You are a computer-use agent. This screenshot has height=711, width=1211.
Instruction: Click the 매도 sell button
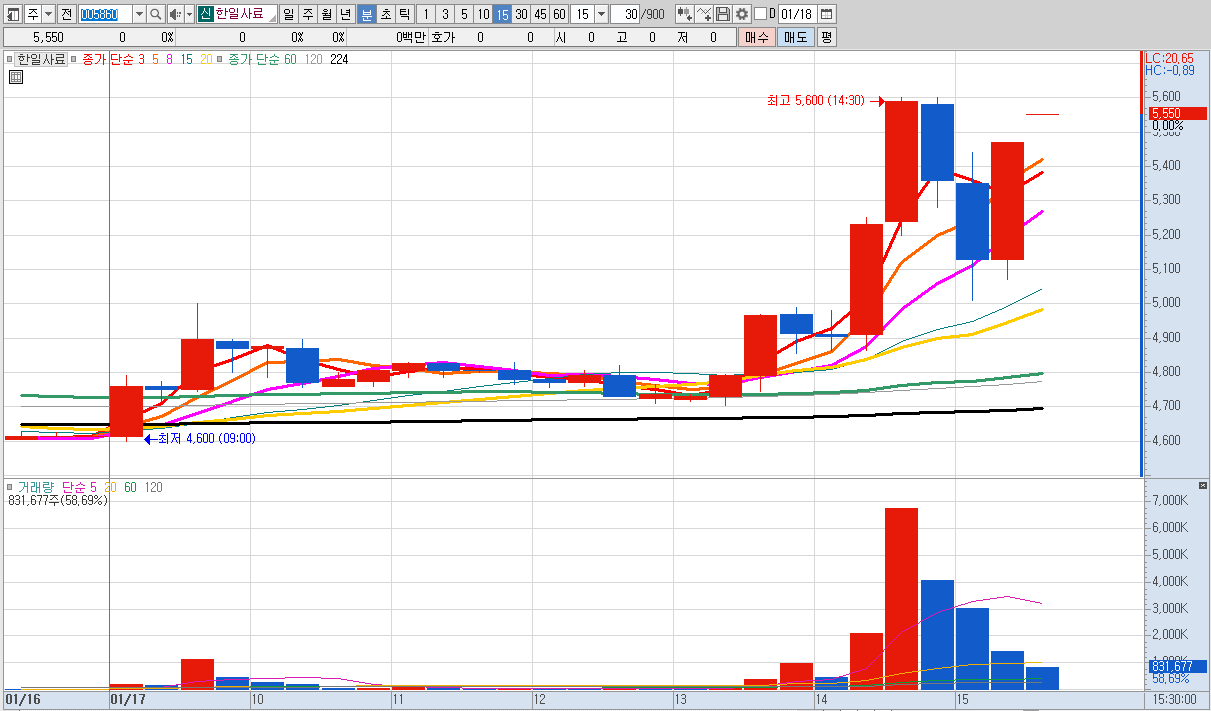(x=795, y=37)
